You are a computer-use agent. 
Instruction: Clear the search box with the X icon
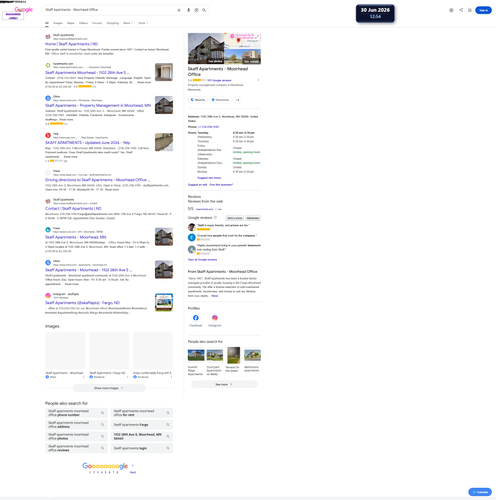point(179,10)
